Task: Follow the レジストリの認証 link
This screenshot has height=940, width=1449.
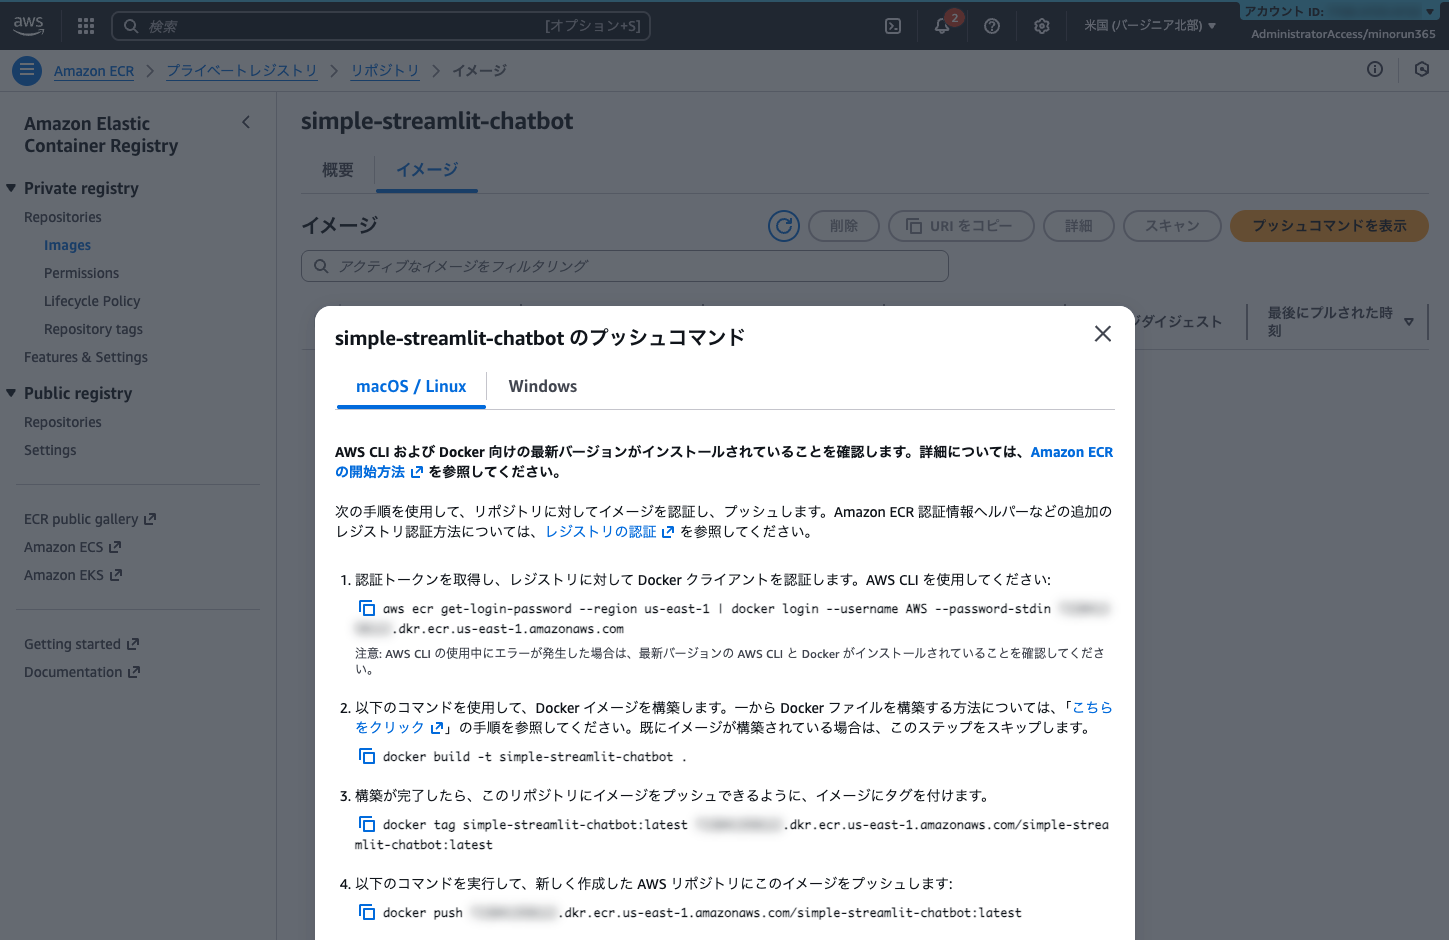Action: pyautogui.click(x=602, y=531)
